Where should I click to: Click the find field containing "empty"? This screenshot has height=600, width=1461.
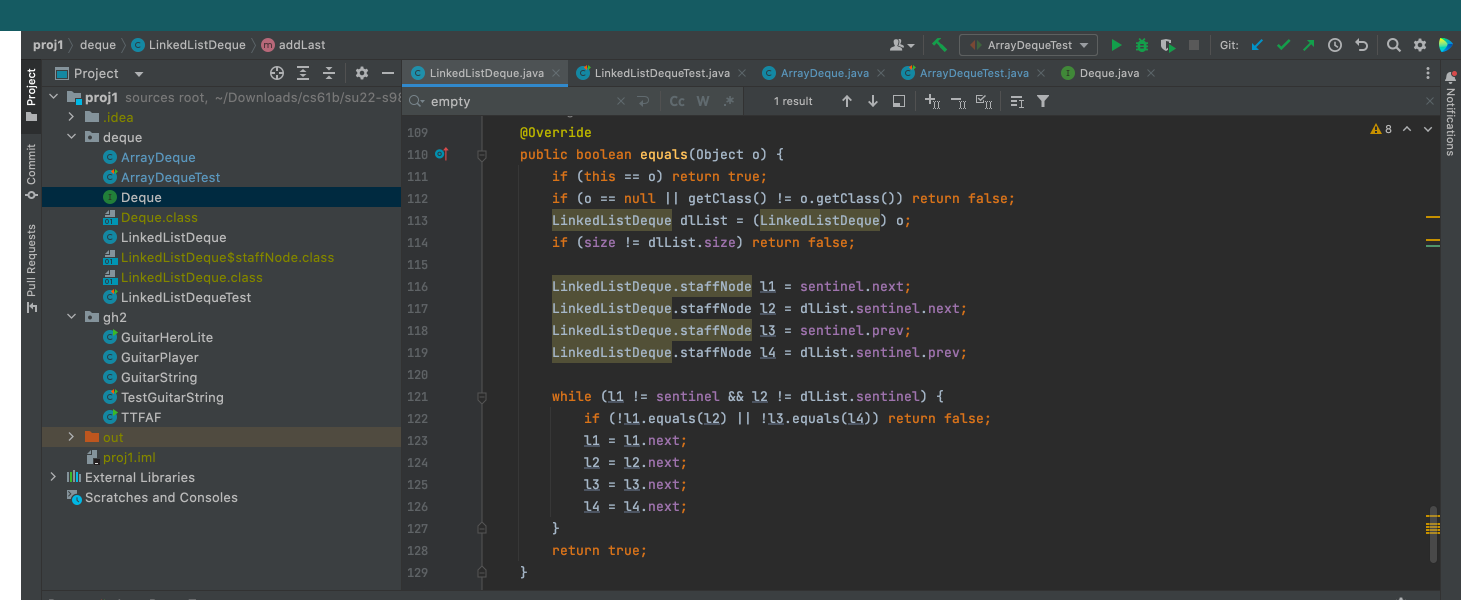click(515, 101)
